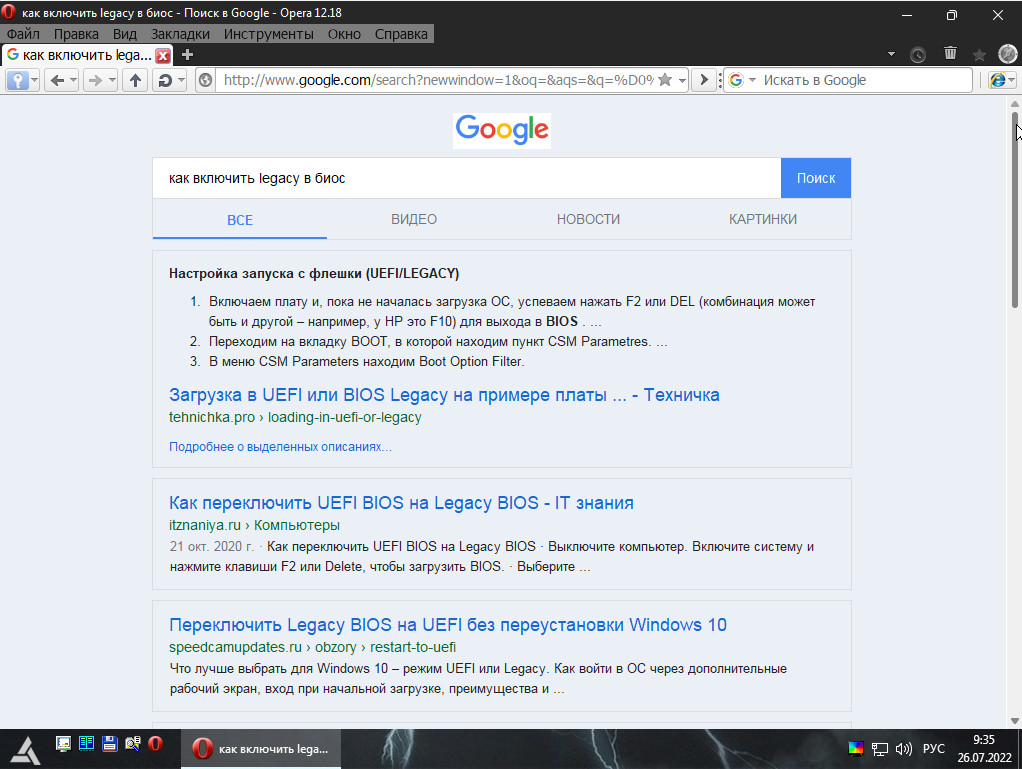Open the password wand key icon
The height and width of the screenshot is (769, 1022).
(x=18, y=80)
